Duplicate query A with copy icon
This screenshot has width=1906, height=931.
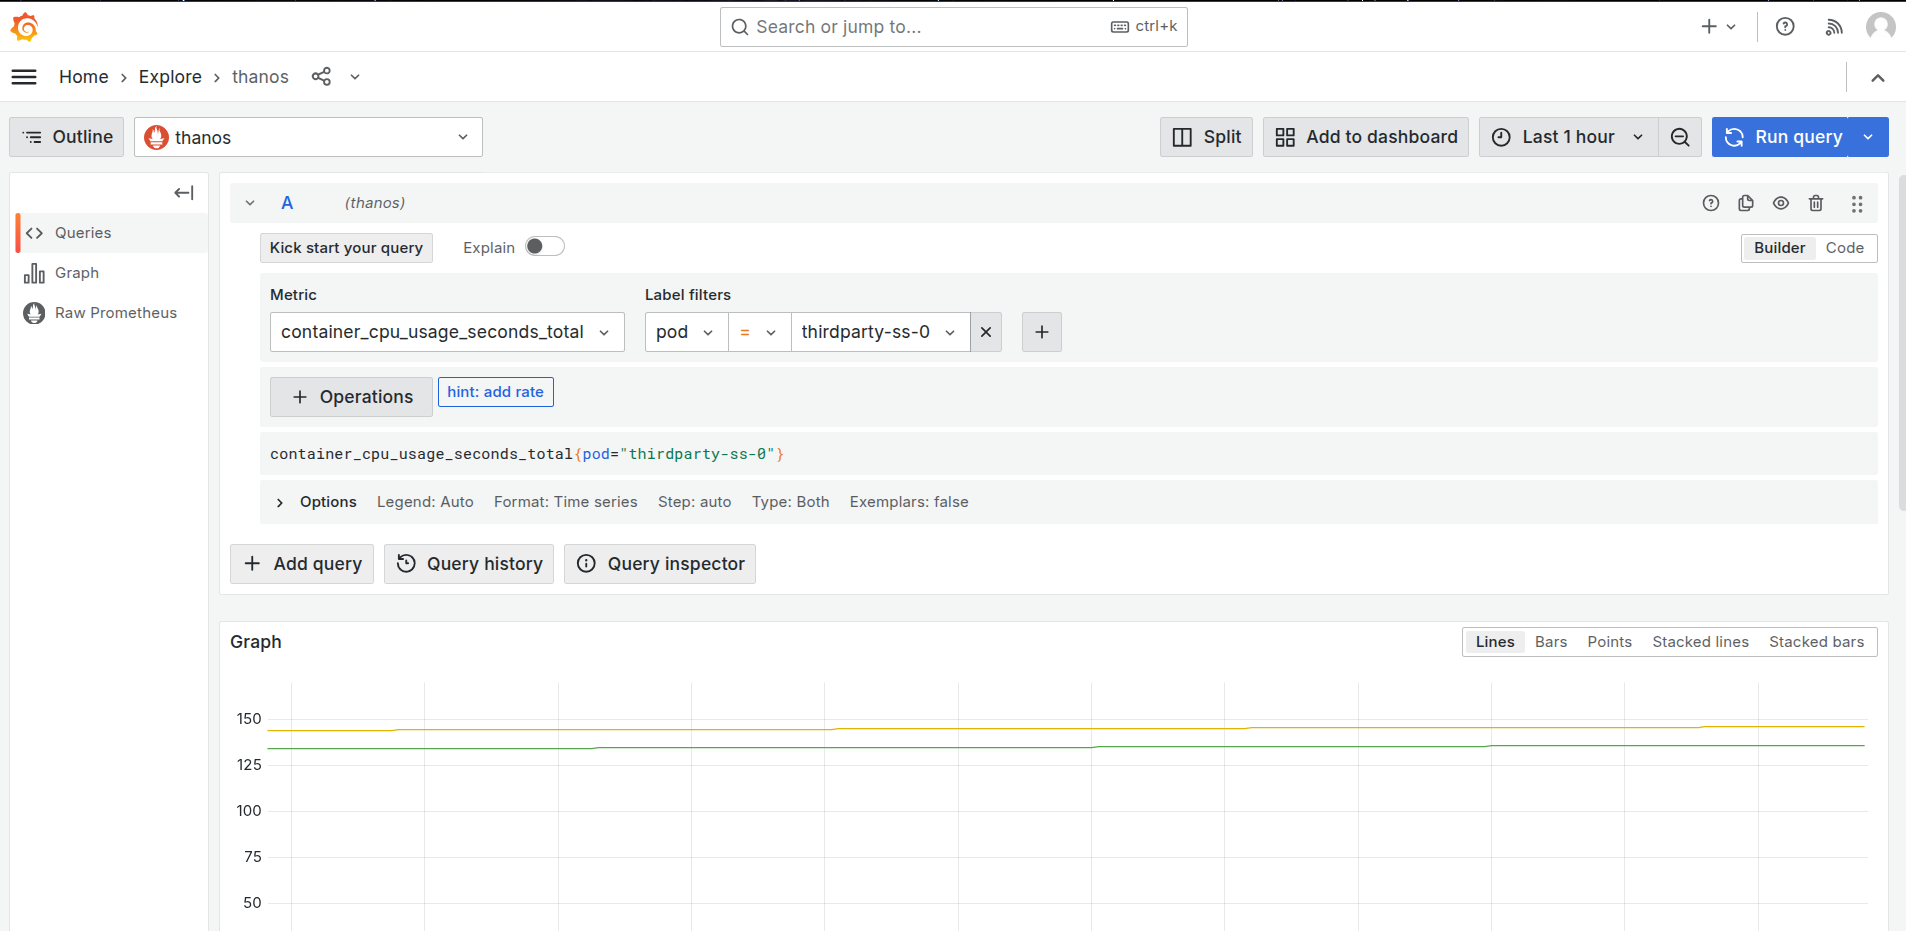coord(1746,203)
